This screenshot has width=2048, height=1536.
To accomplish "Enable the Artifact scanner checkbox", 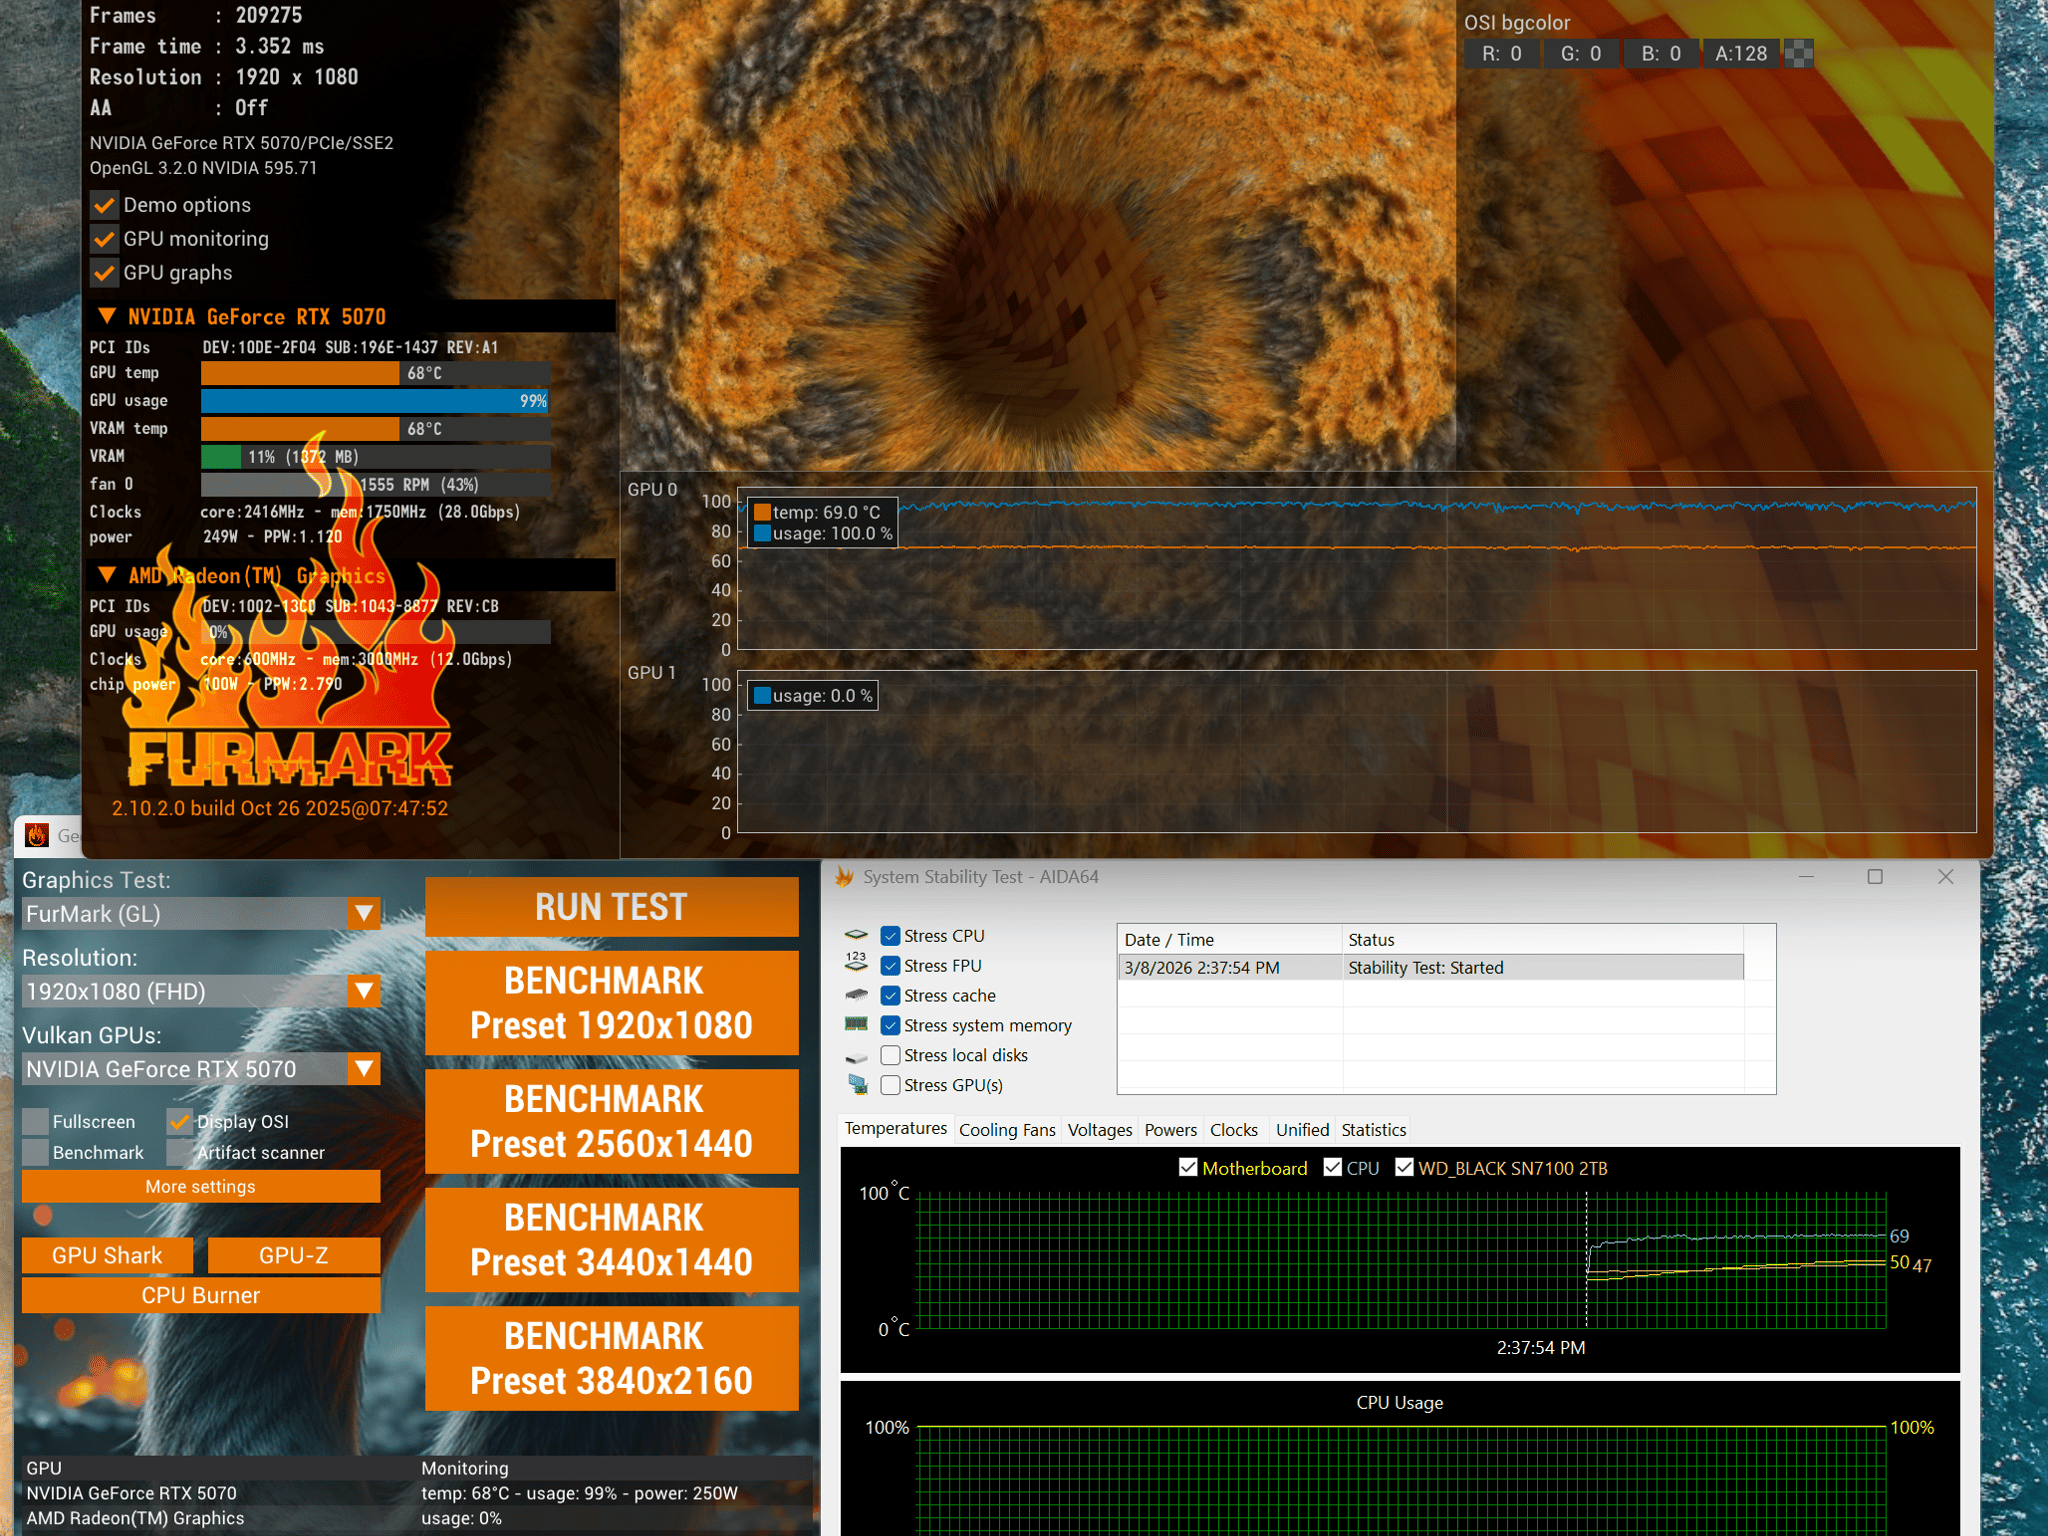I will (180, 1153).
